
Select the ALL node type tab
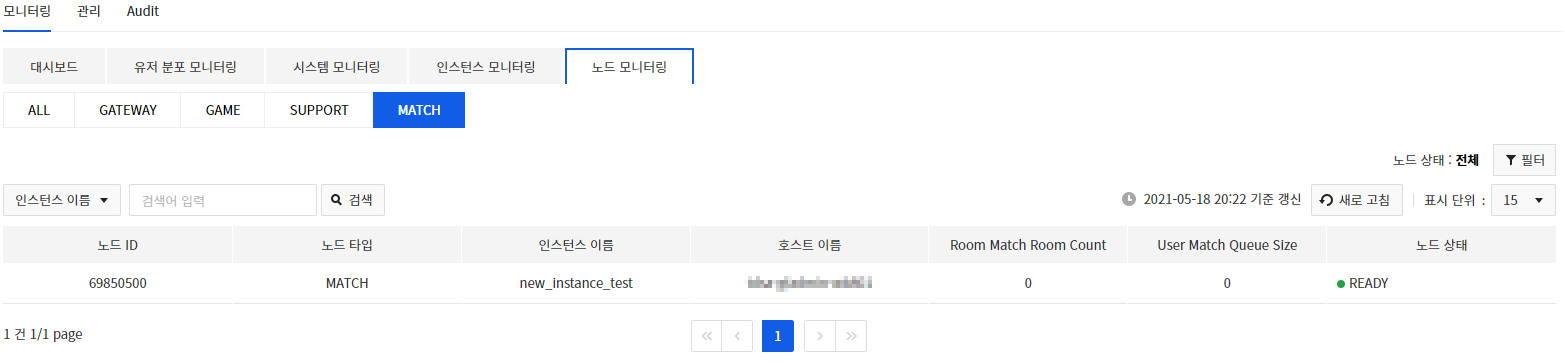[x=39, y=110]
